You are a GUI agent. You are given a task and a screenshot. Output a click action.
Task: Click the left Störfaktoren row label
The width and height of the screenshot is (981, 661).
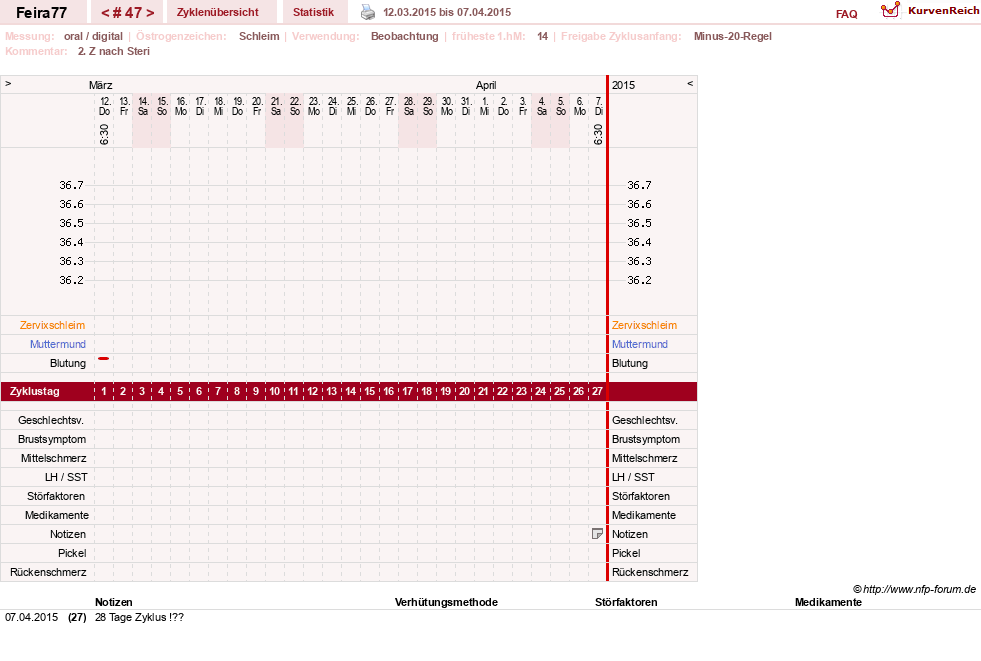click(x=56, y=496)
